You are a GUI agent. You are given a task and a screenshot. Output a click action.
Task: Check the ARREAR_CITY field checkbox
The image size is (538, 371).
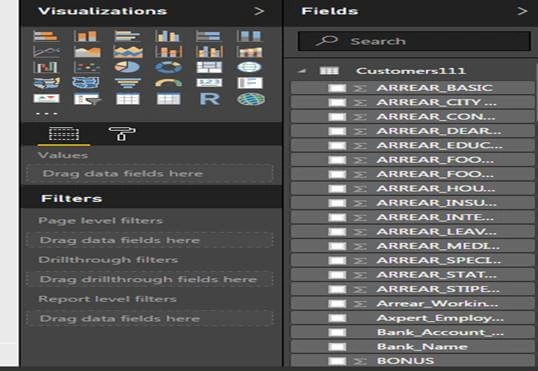(337, 103)
